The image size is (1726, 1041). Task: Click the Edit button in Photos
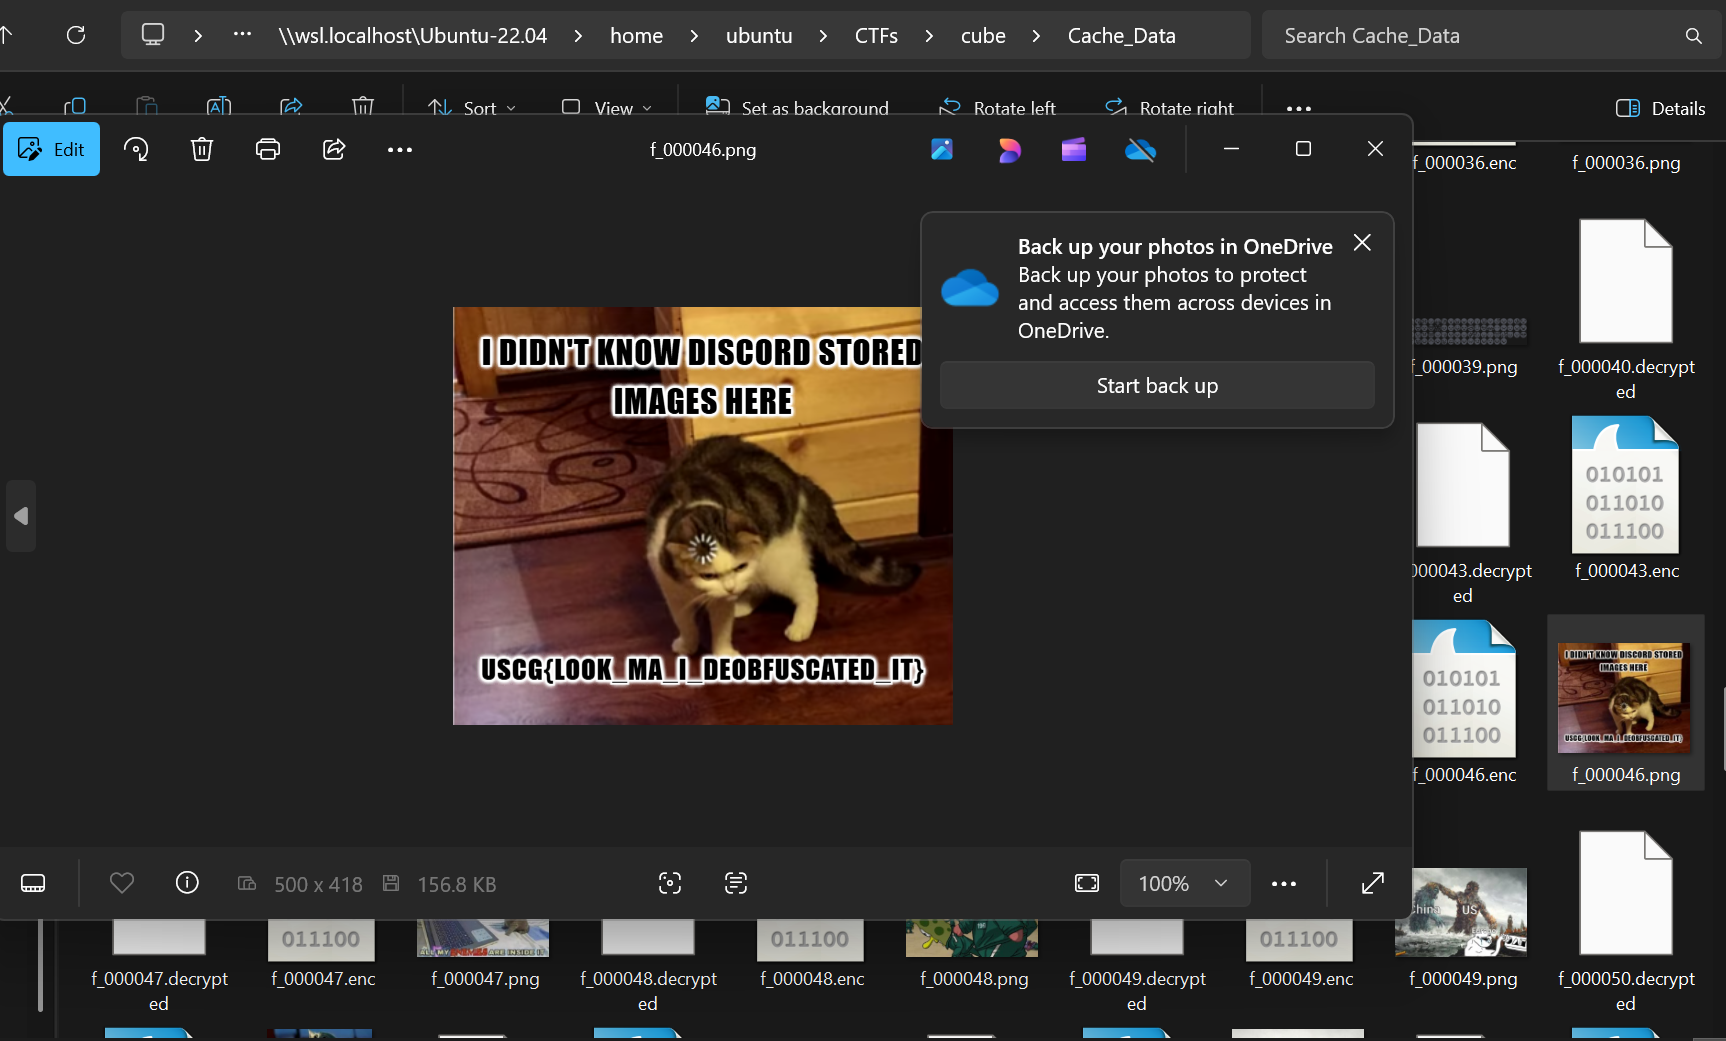51,149
